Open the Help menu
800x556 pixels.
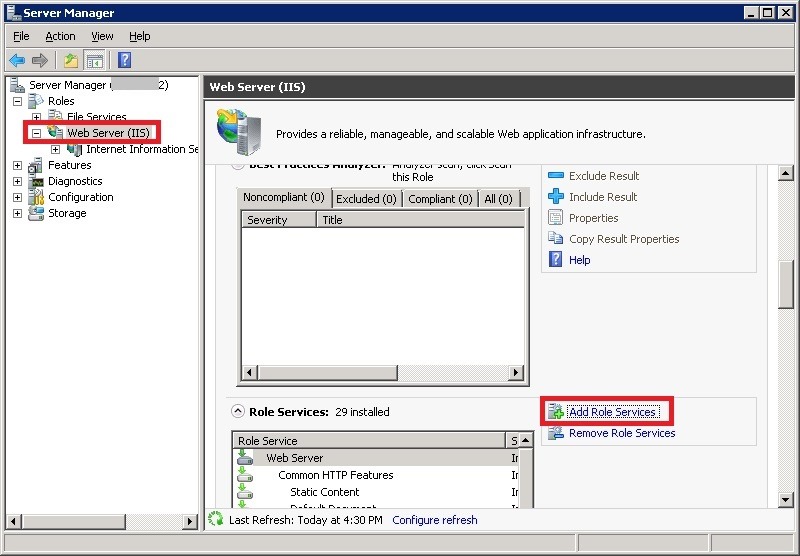pos(139,36)
